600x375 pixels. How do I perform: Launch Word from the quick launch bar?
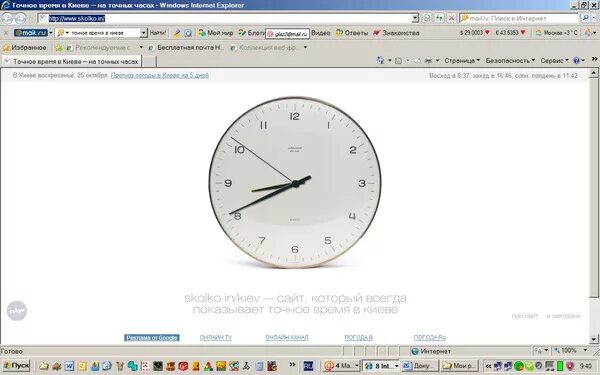69,366
